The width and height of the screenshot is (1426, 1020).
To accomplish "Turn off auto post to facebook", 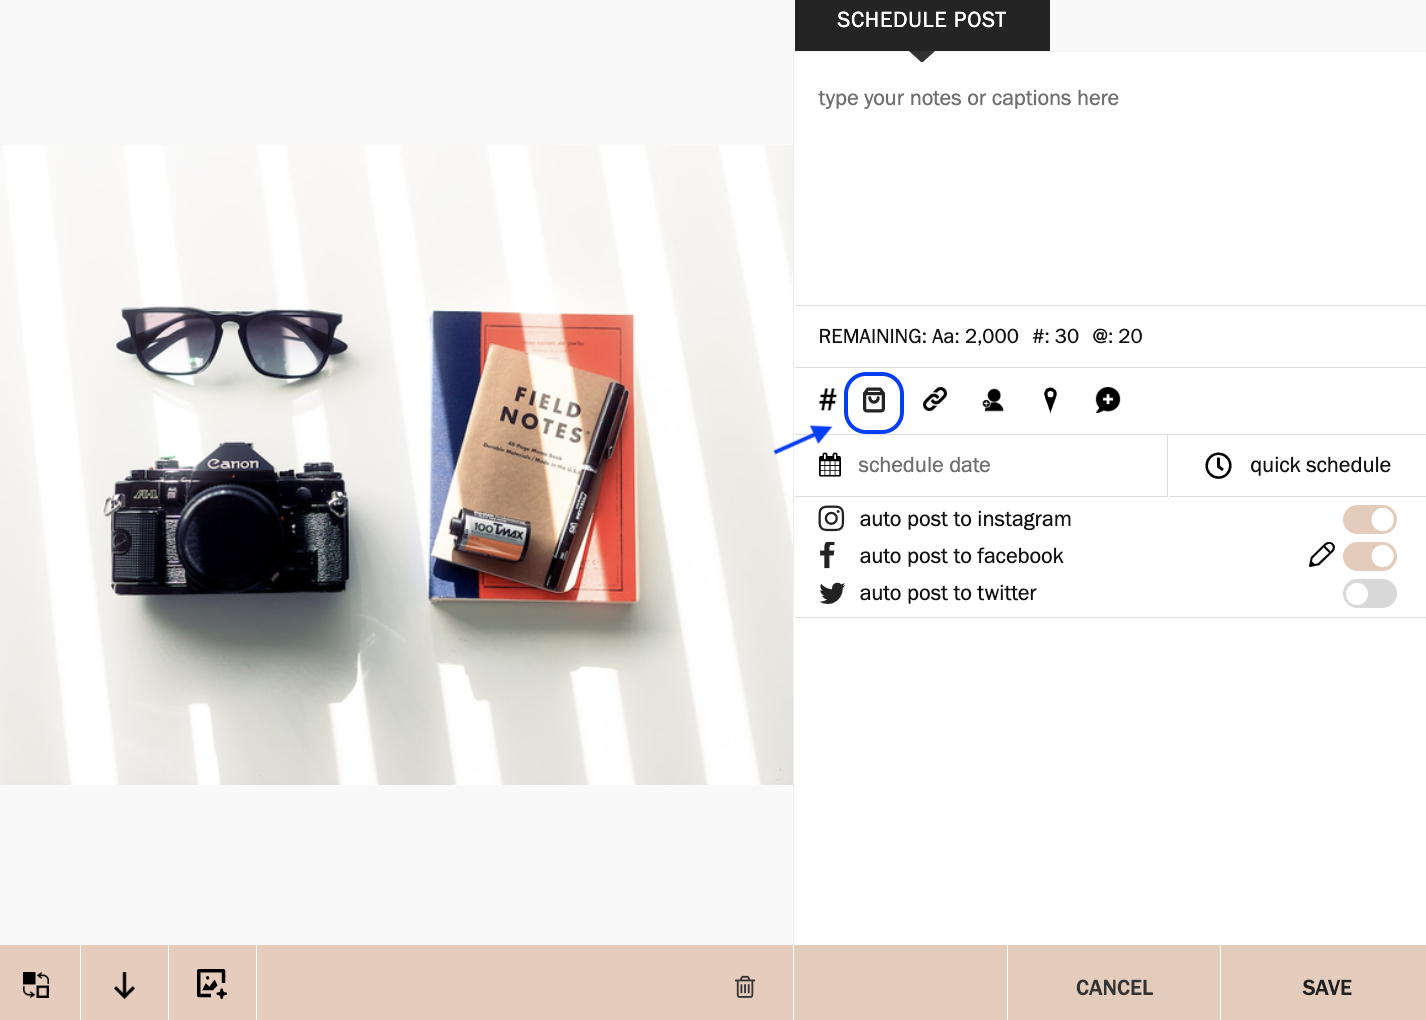I will tap(1369, 556).
